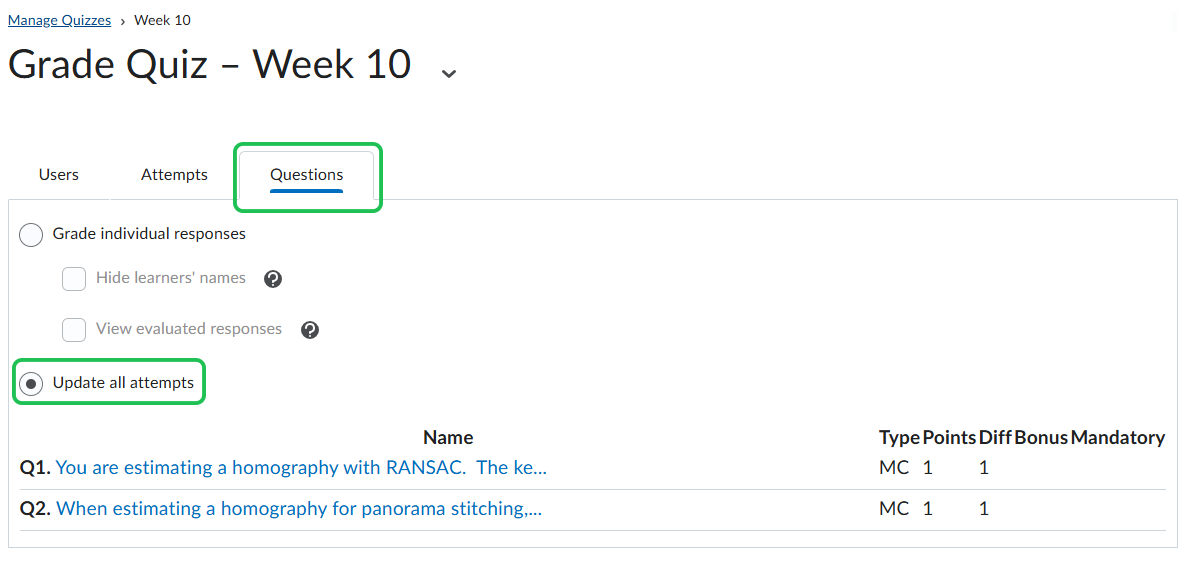Open the Manage Quizzes breadcrumb link
The height and width of the screenshot is (576, 1200).
(59, 20)
